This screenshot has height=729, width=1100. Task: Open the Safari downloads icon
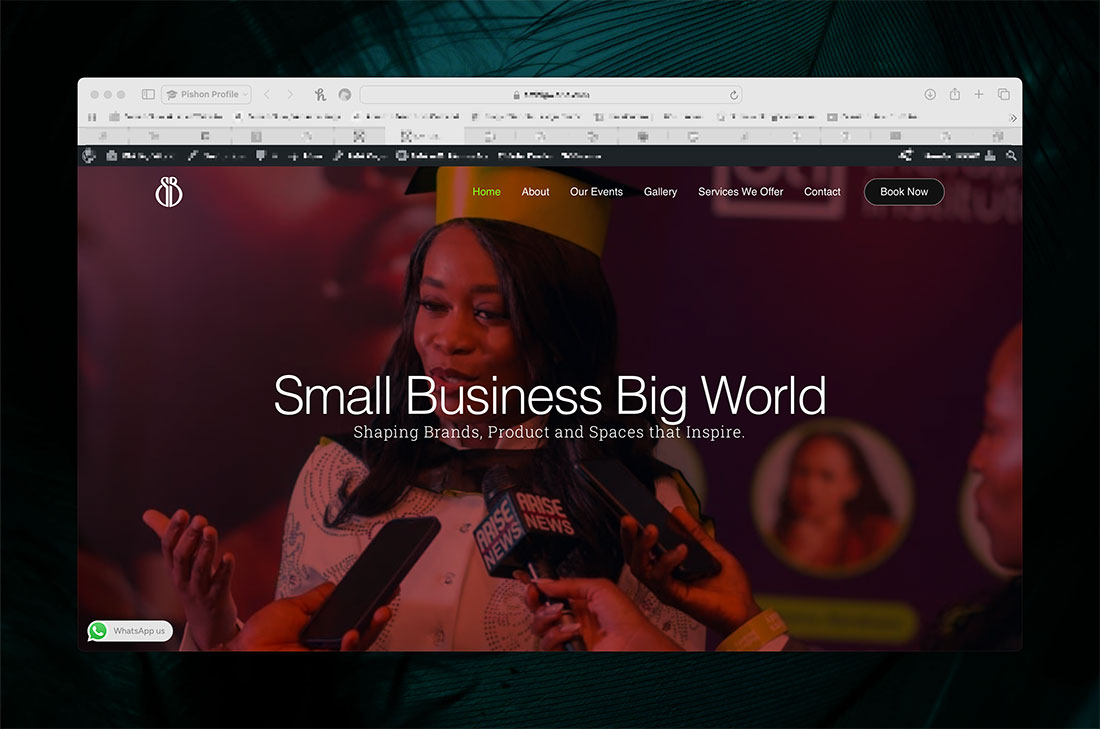click(x=930, y=94)
